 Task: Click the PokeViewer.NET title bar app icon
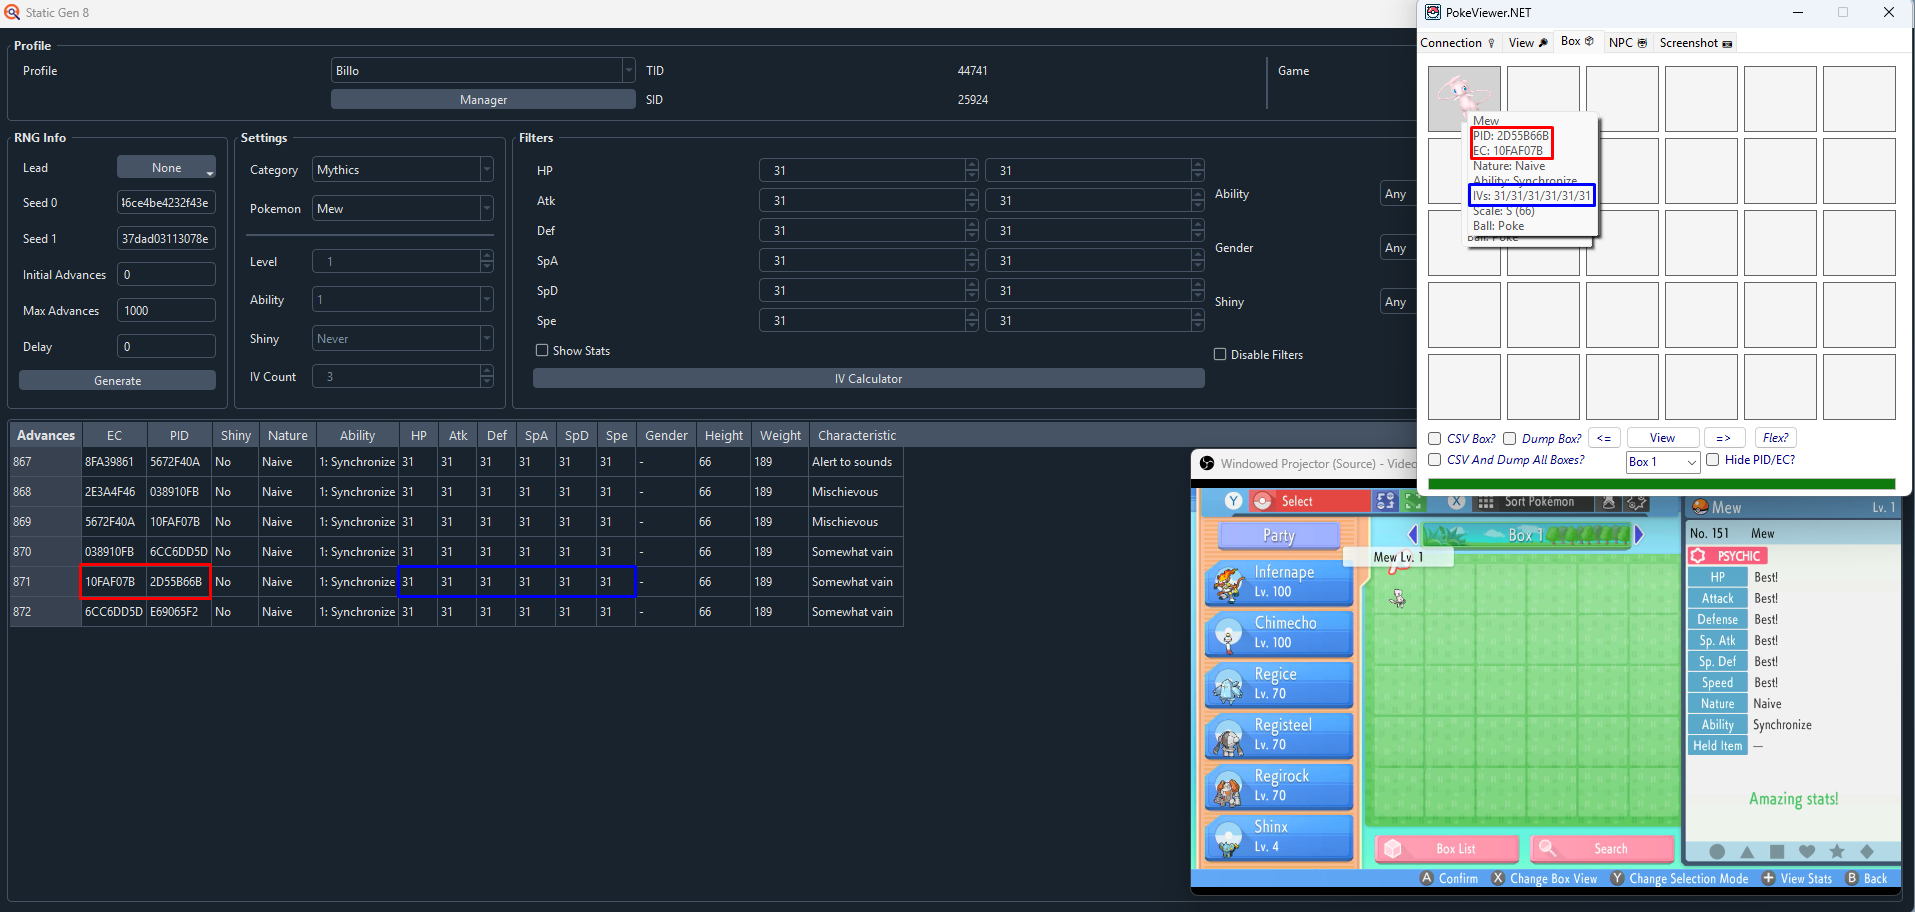(x=1433, y=12)
